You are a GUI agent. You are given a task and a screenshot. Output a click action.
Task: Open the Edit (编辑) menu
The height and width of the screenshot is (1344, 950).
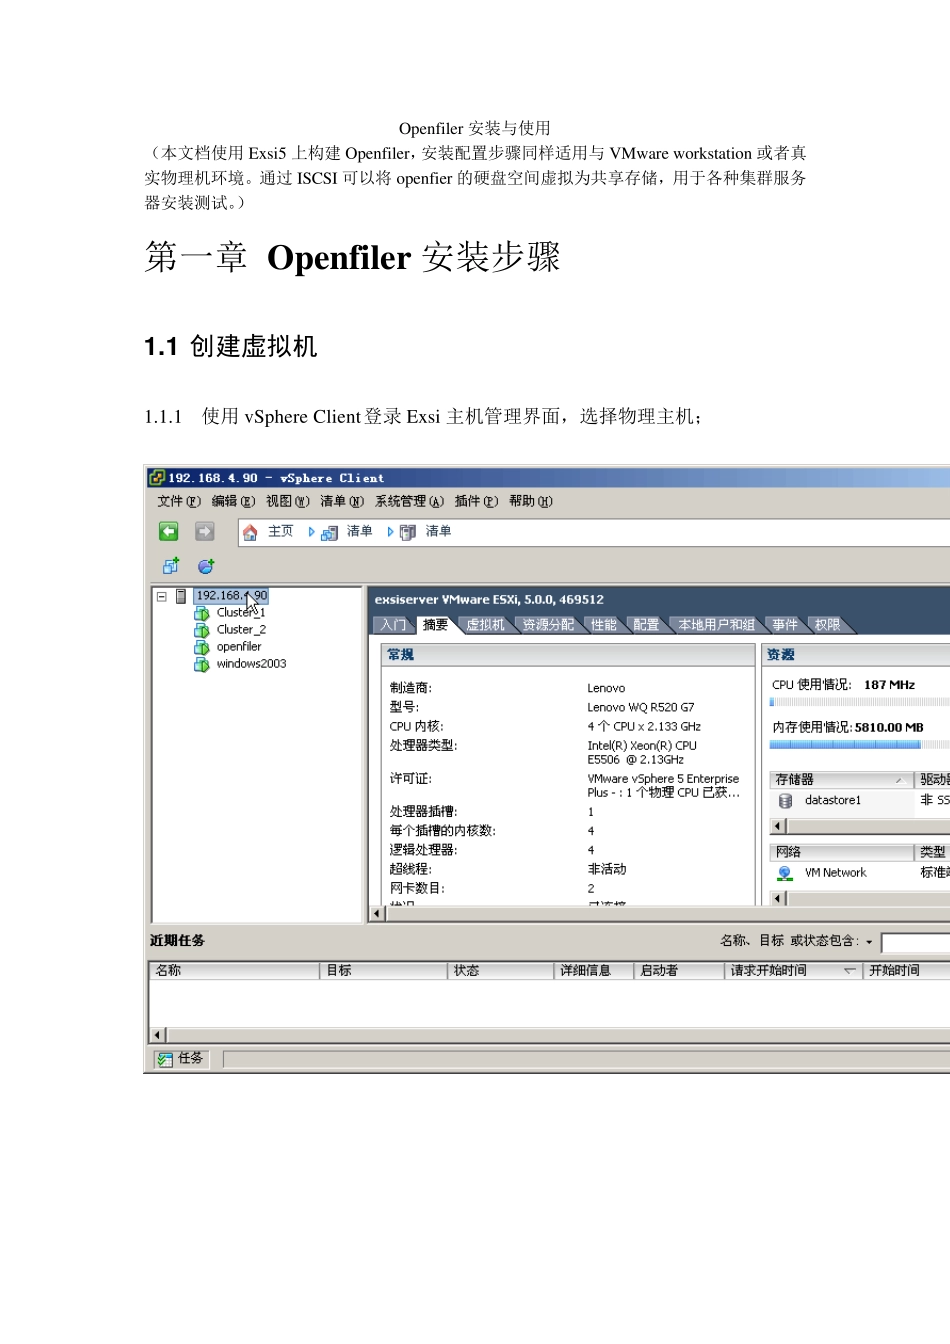pyautogui.click(x=233, y=502)
